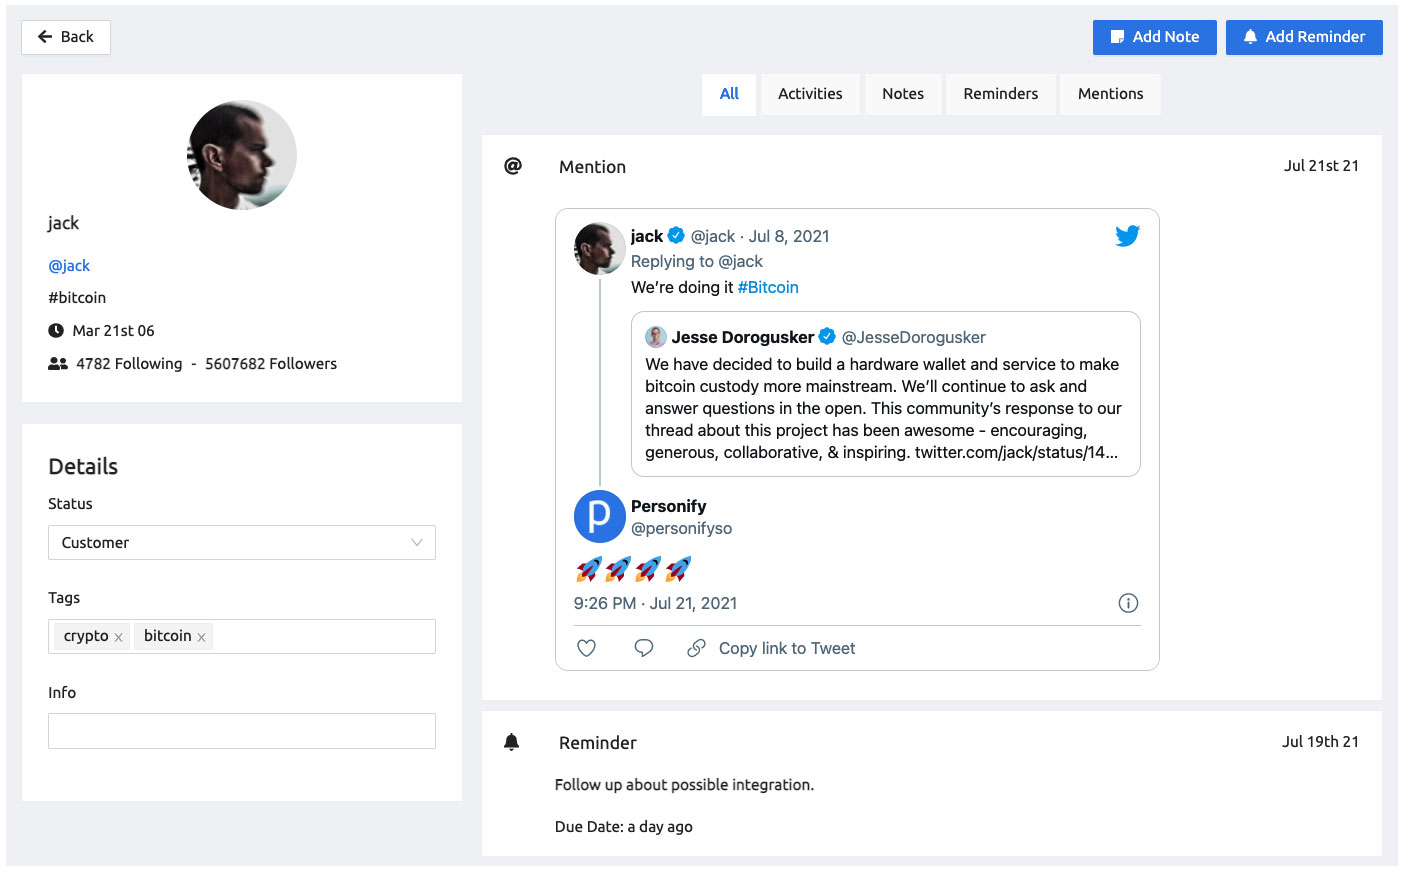Click the Mention entry heading
The height and width of the screenshot is (870, 1404).
pos(592,167)
